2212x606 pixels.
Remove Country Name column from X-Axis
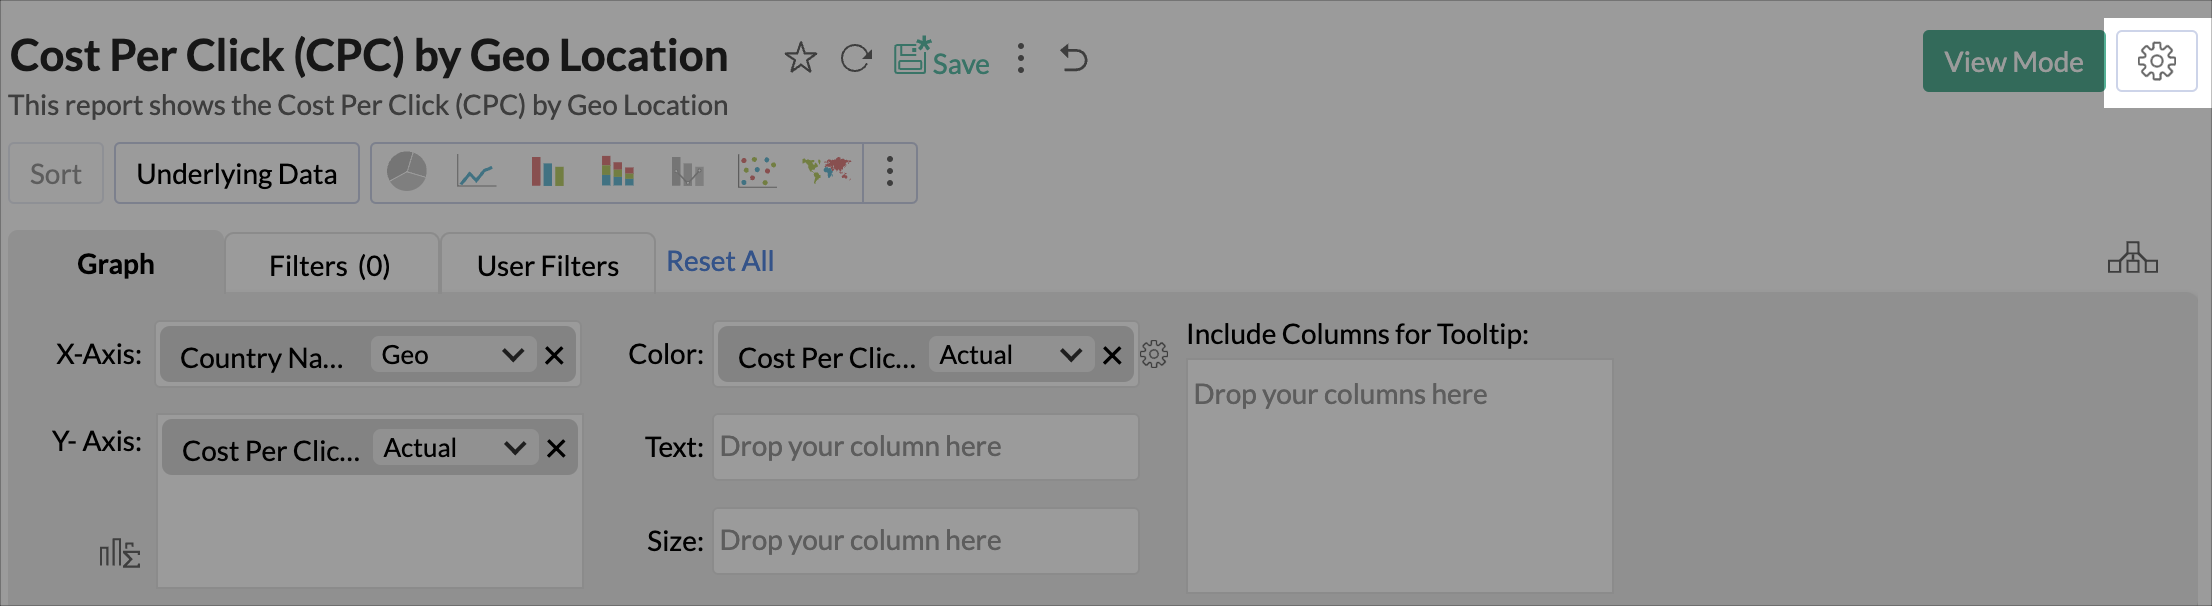coord(555,355)
